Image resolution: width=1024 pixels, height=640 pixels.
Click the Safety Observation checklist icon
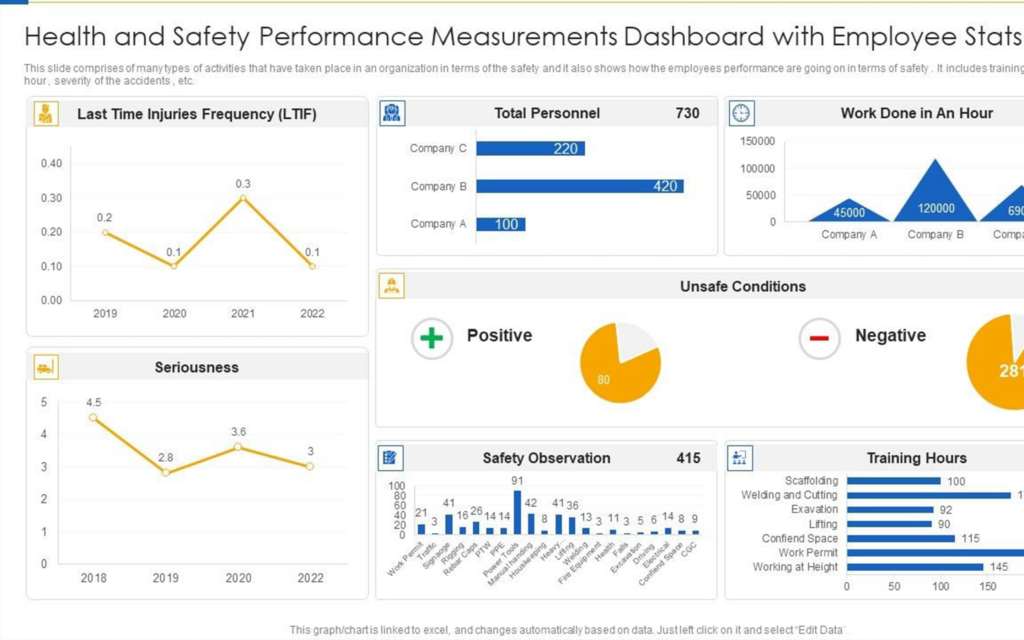pyautogui.click(x=392, y=458)
